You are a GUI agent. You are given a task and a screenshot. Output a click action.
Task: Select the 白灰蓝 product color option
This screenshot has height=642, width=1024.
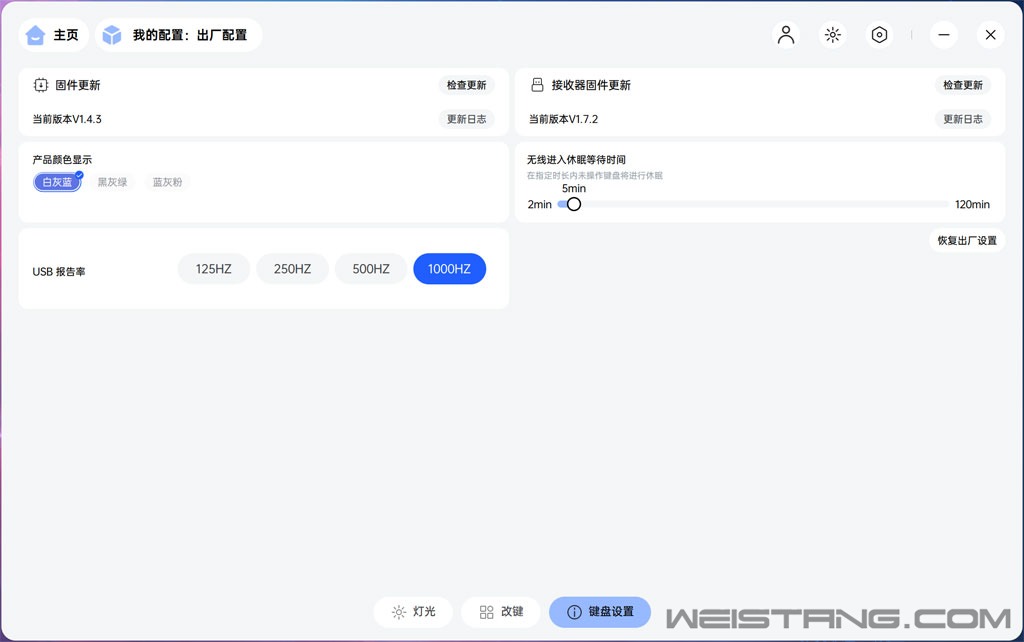click(57, 182)
